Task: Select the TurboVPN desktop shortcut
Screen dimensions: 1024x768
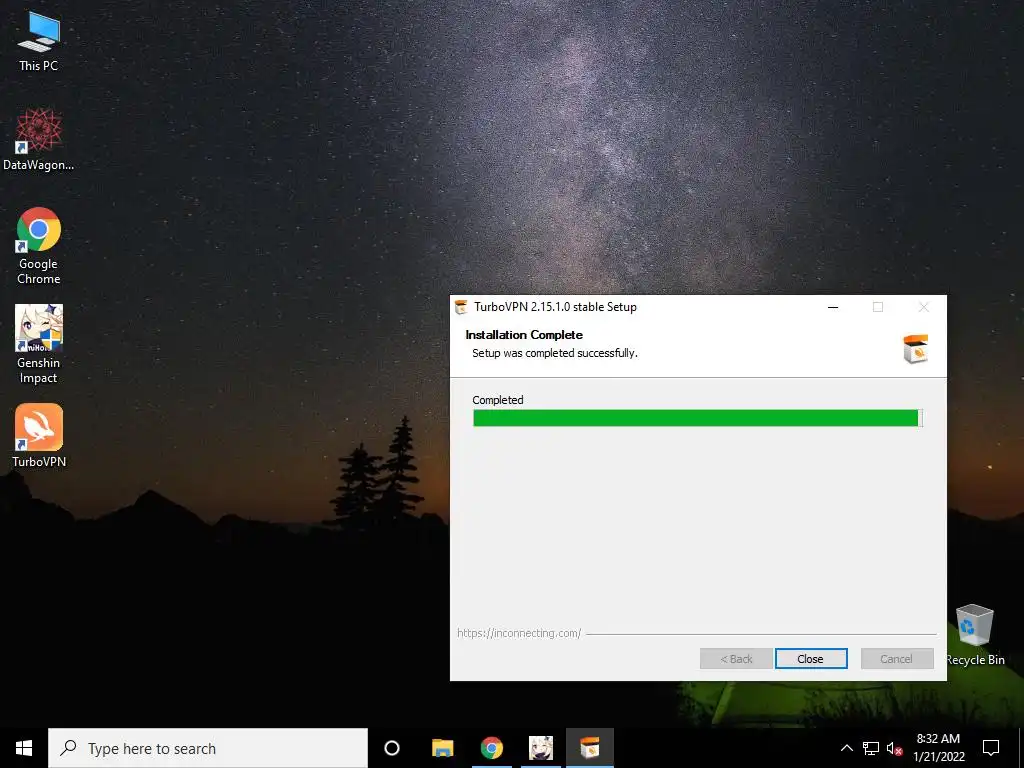Action: (39, 436)
